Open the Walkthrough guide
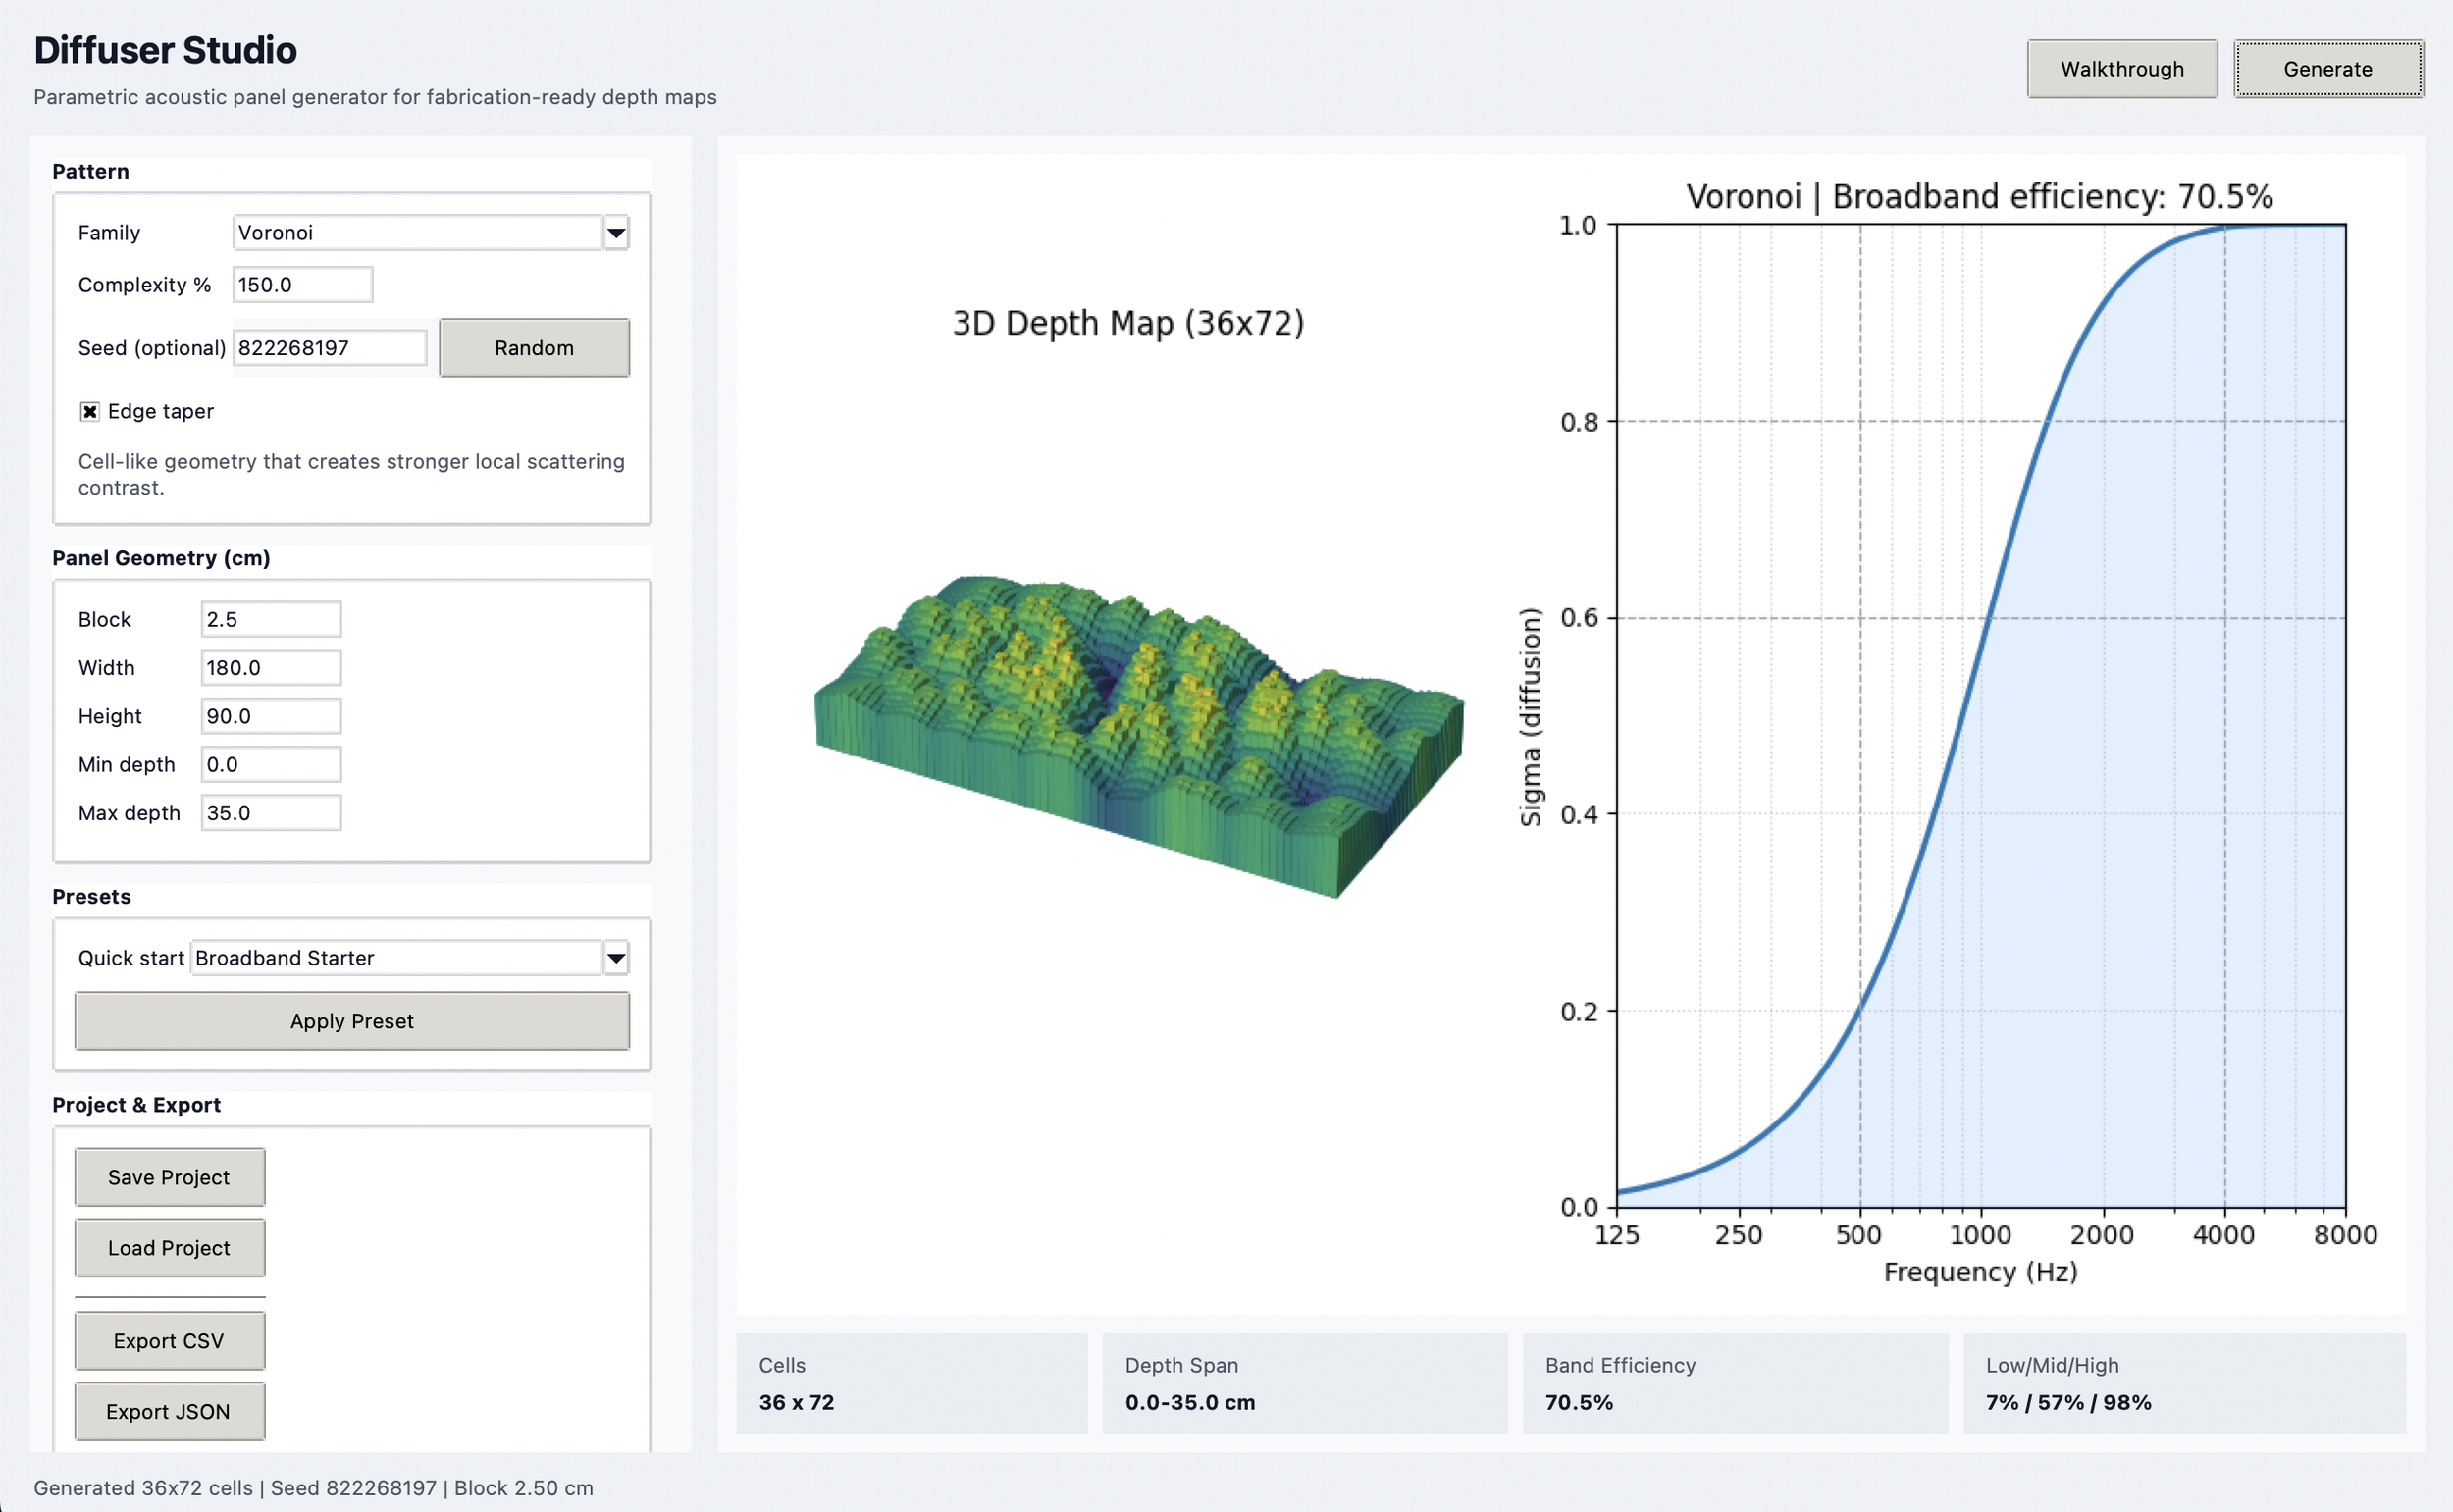 pyautogui.click(x=2121, y=69)
